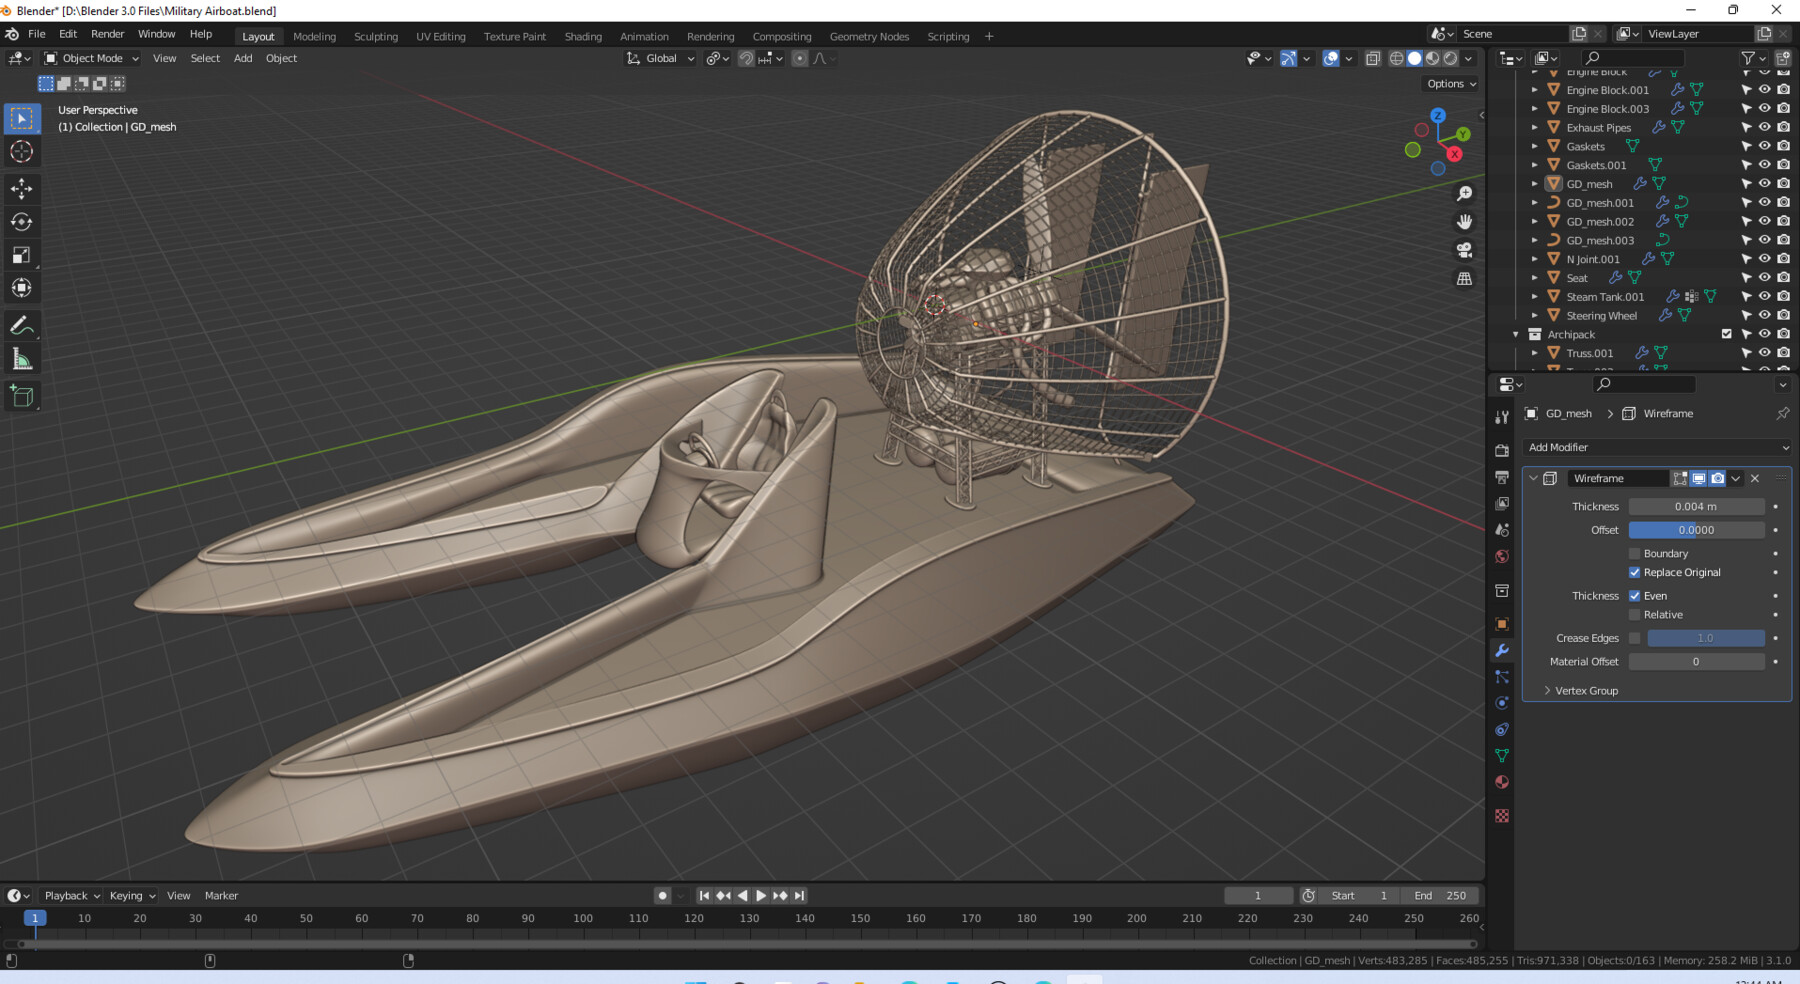
Task: Expand the Vertex Group section
Action: click(x=1584, y=690)
